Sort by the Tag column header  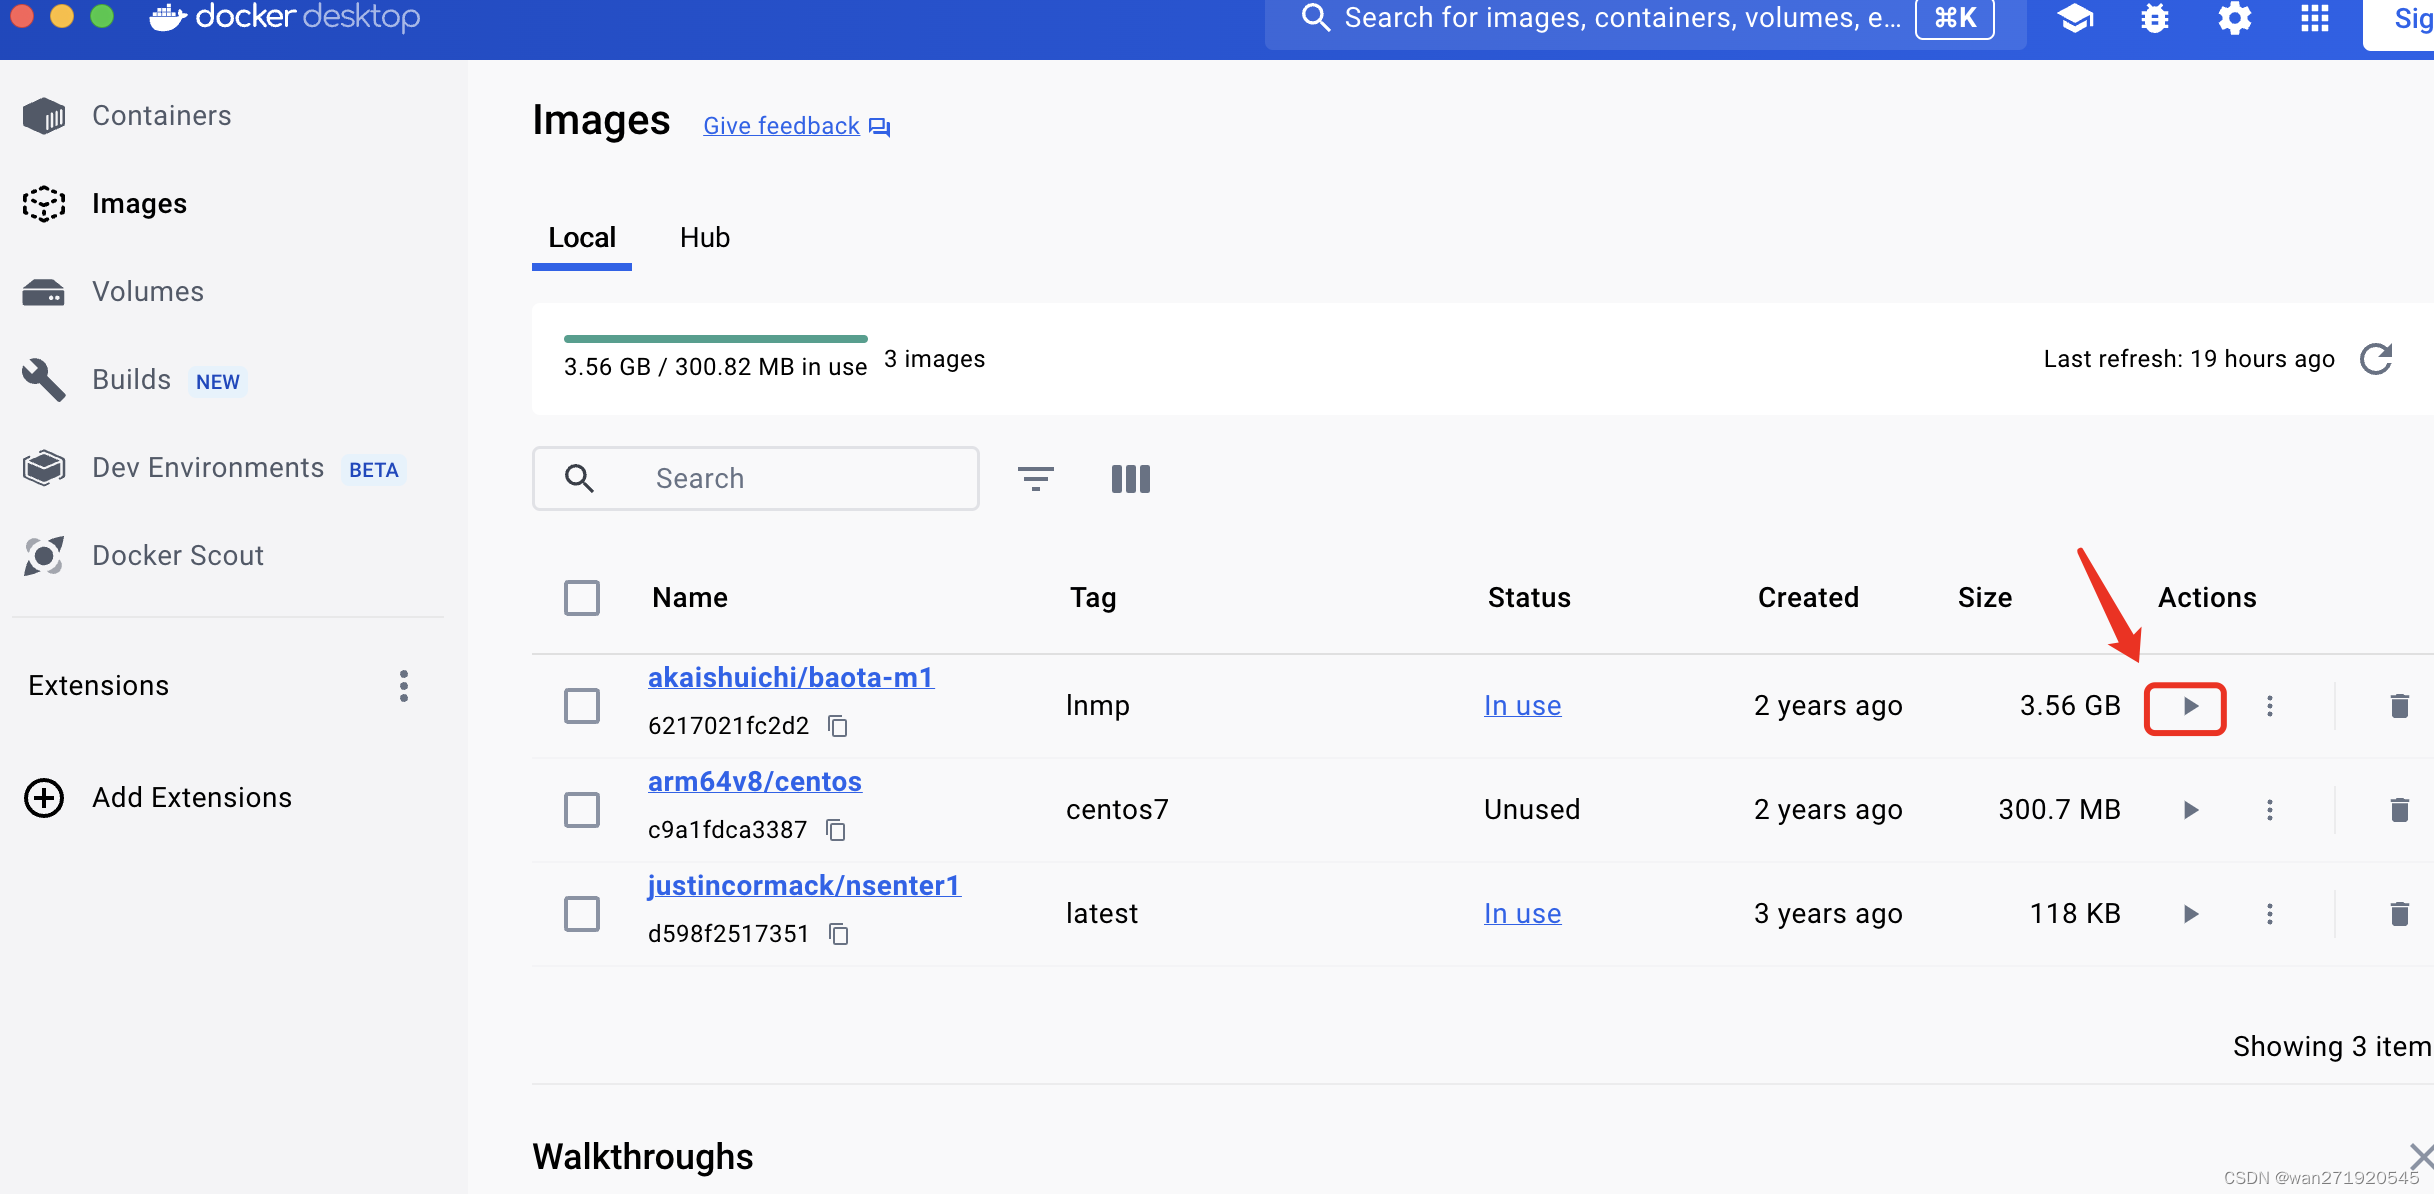pyautogui.click(x=1093, y=598)
